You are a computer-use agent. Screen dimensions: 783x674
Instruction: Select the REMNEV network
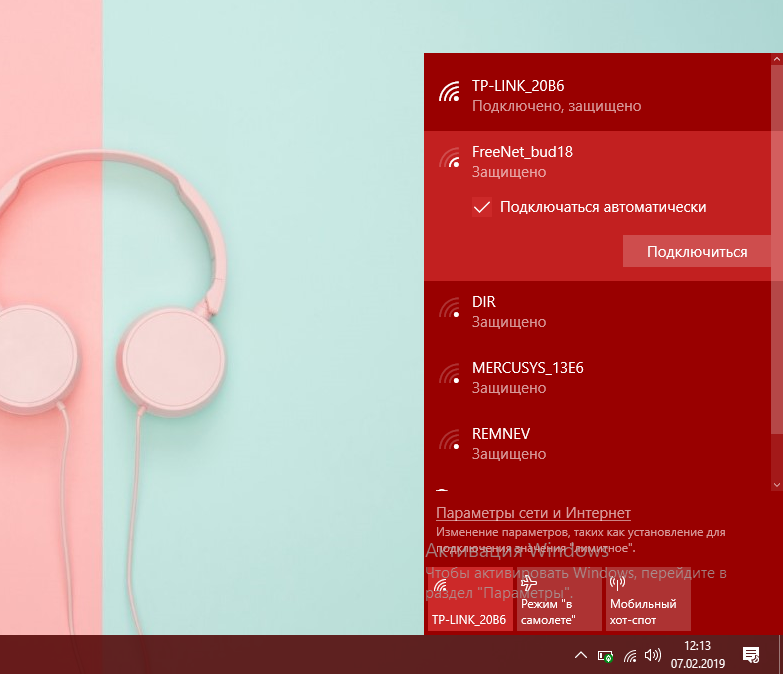[x=597, y=444]
